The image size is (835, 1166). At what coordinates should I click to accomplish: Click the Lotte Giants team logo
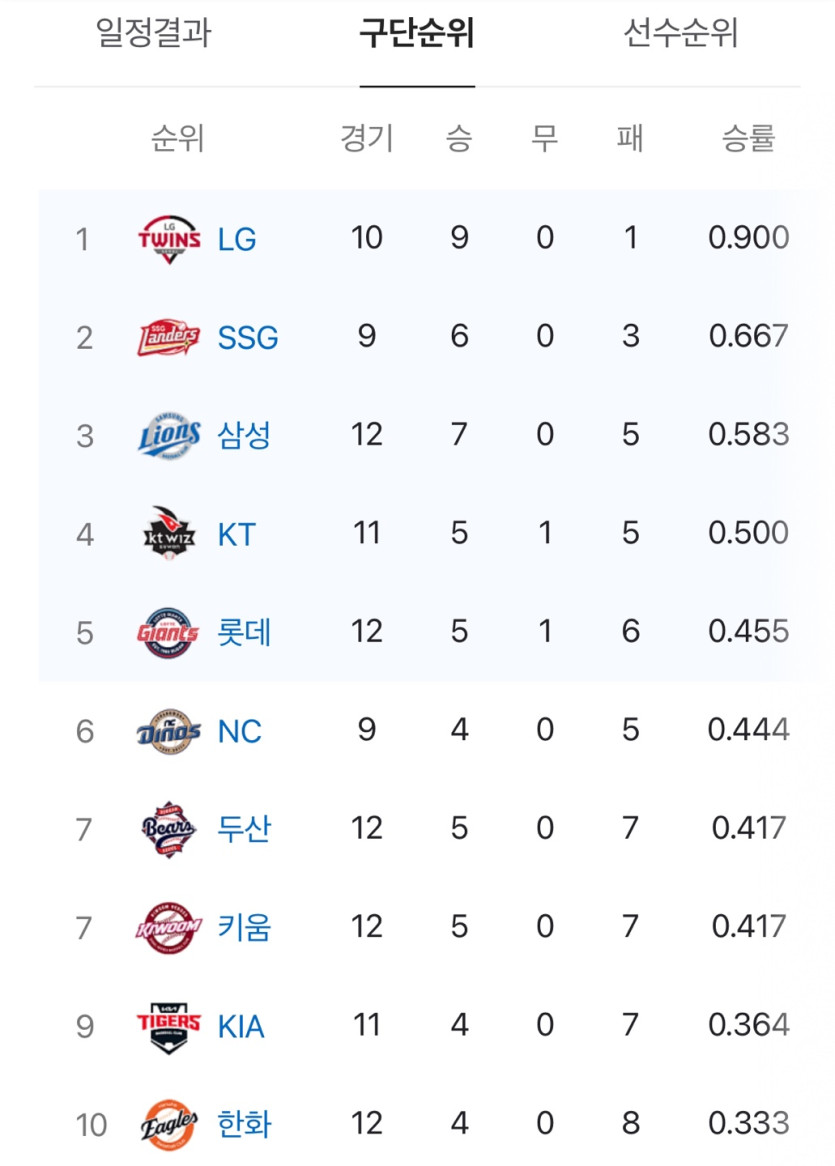tap(168, 632)
